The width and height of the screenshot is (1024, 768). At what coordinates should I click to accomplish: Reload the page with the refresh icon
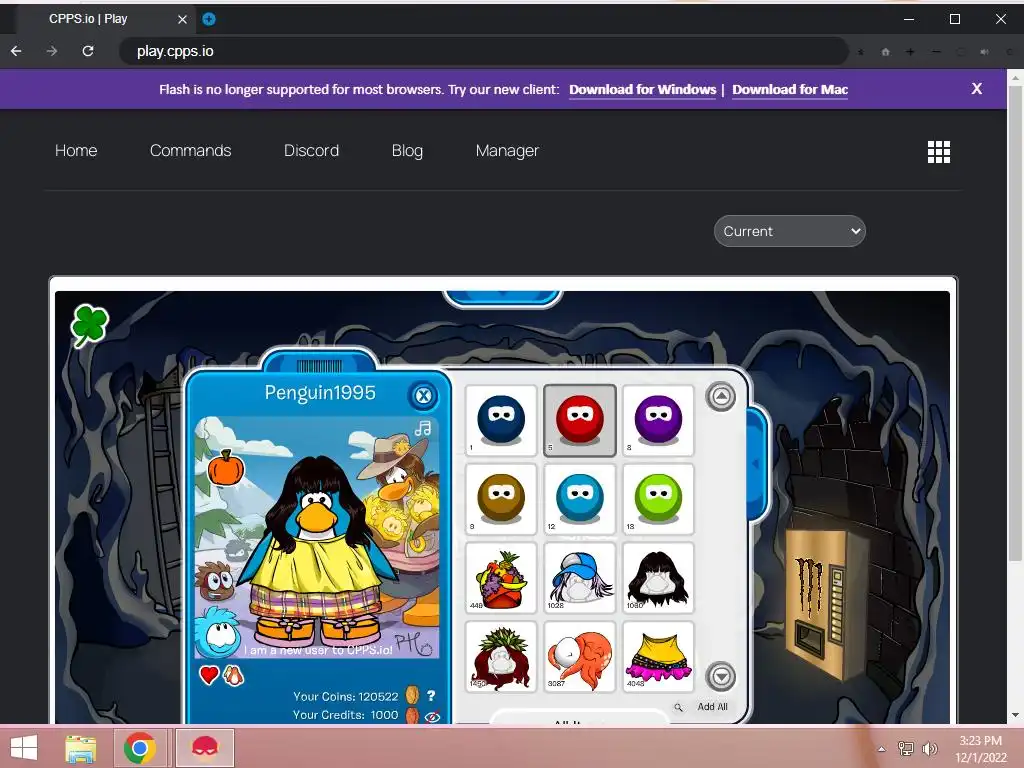(88, 51)
